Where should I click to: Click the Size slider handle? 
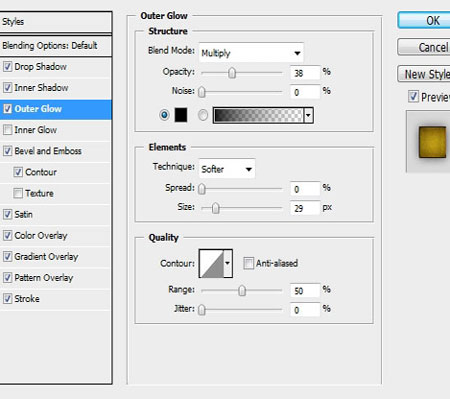(x=216, y=208)
